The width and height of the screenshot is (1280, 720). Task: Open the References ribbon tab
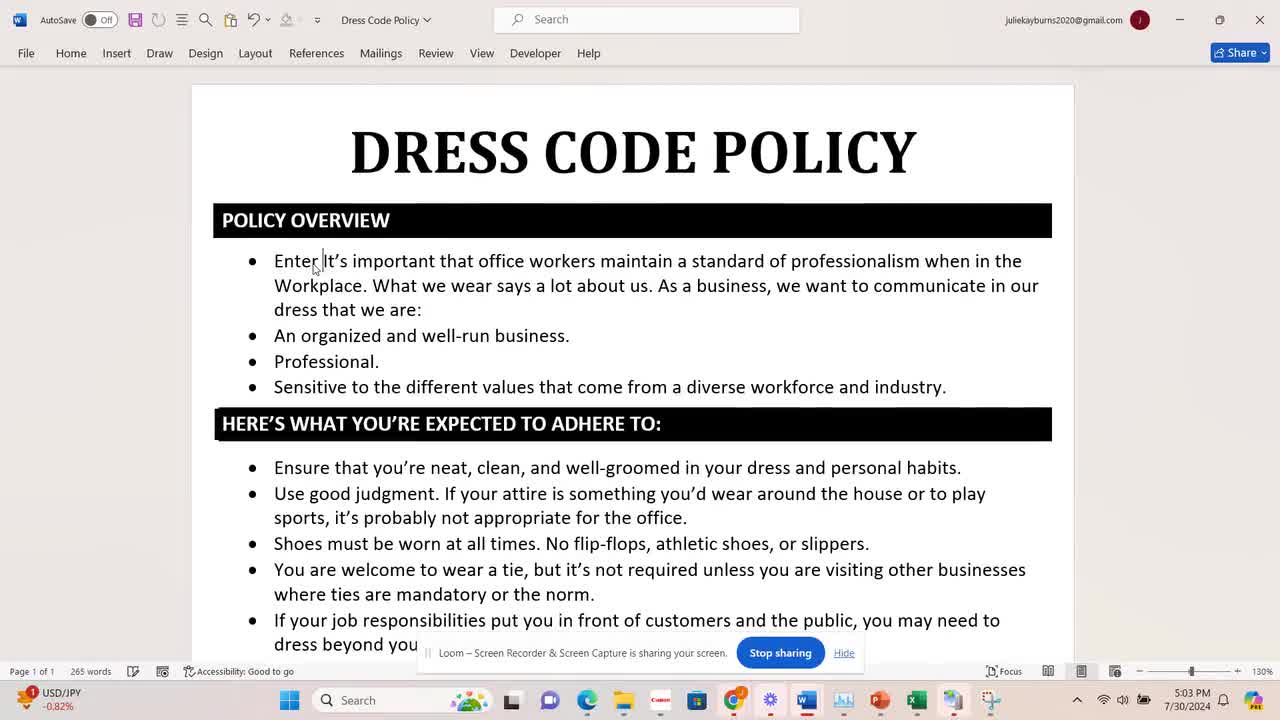tap(316, 53)
